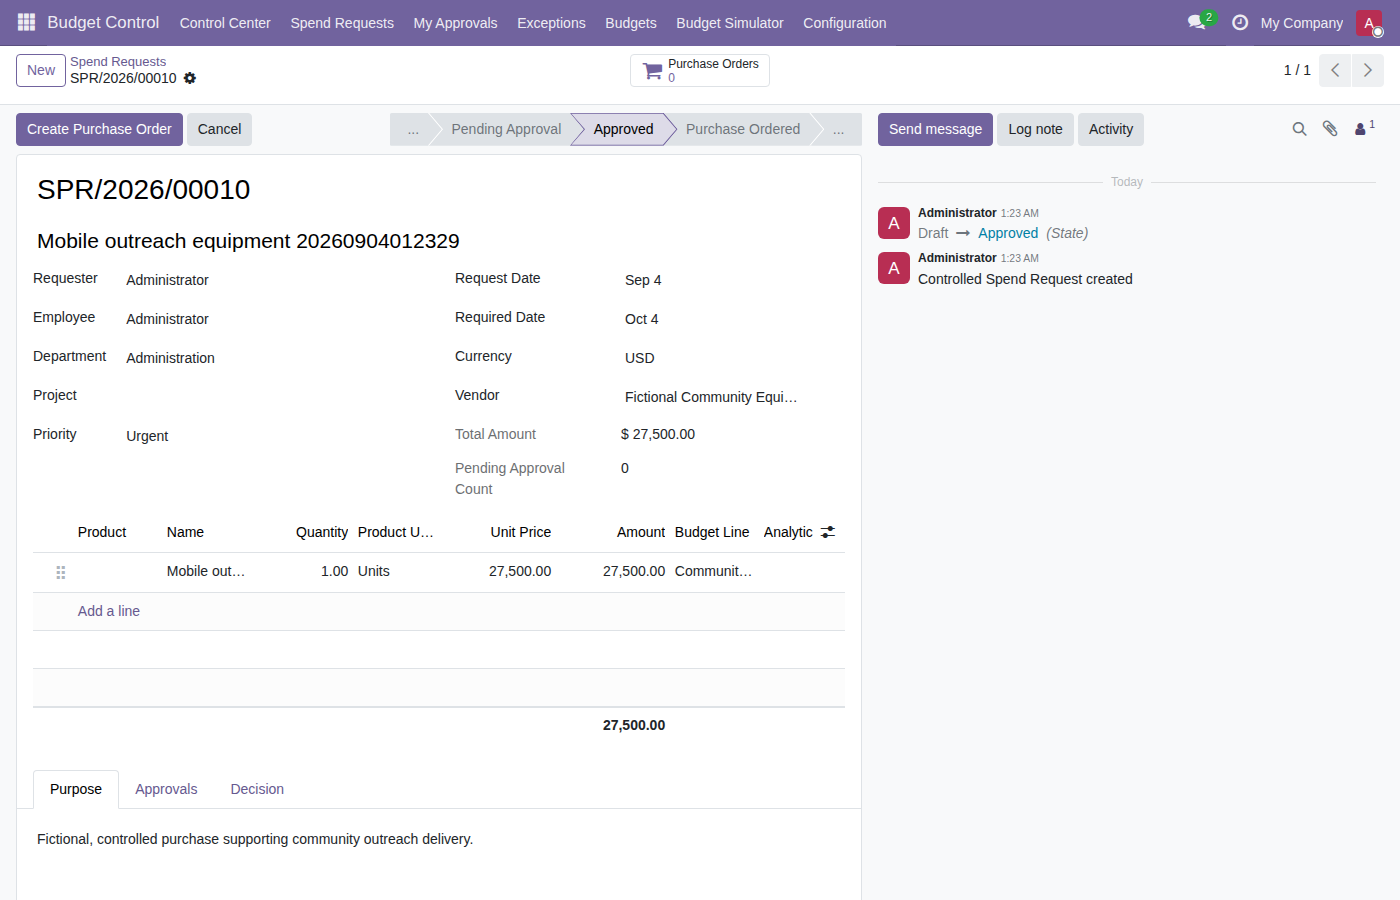Screen dimensions: 1400x900
Task: Schedule an Activity in chatter
Action: [1111, 129]
